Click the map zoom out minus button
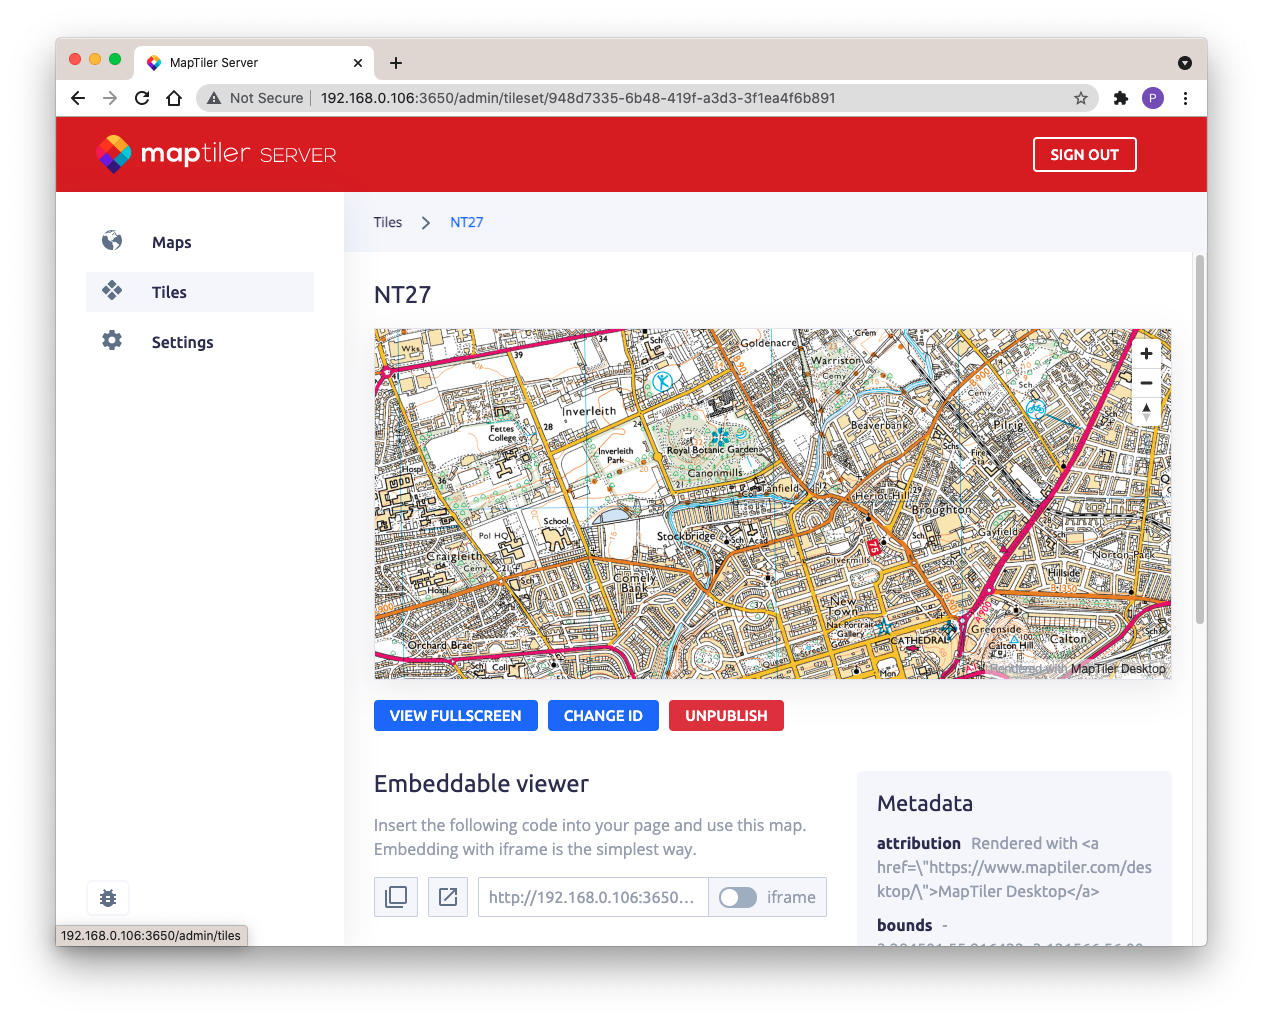The width and height of the screenshot is (1263, 1020). pyautogui.click(x=1146, y=383)
